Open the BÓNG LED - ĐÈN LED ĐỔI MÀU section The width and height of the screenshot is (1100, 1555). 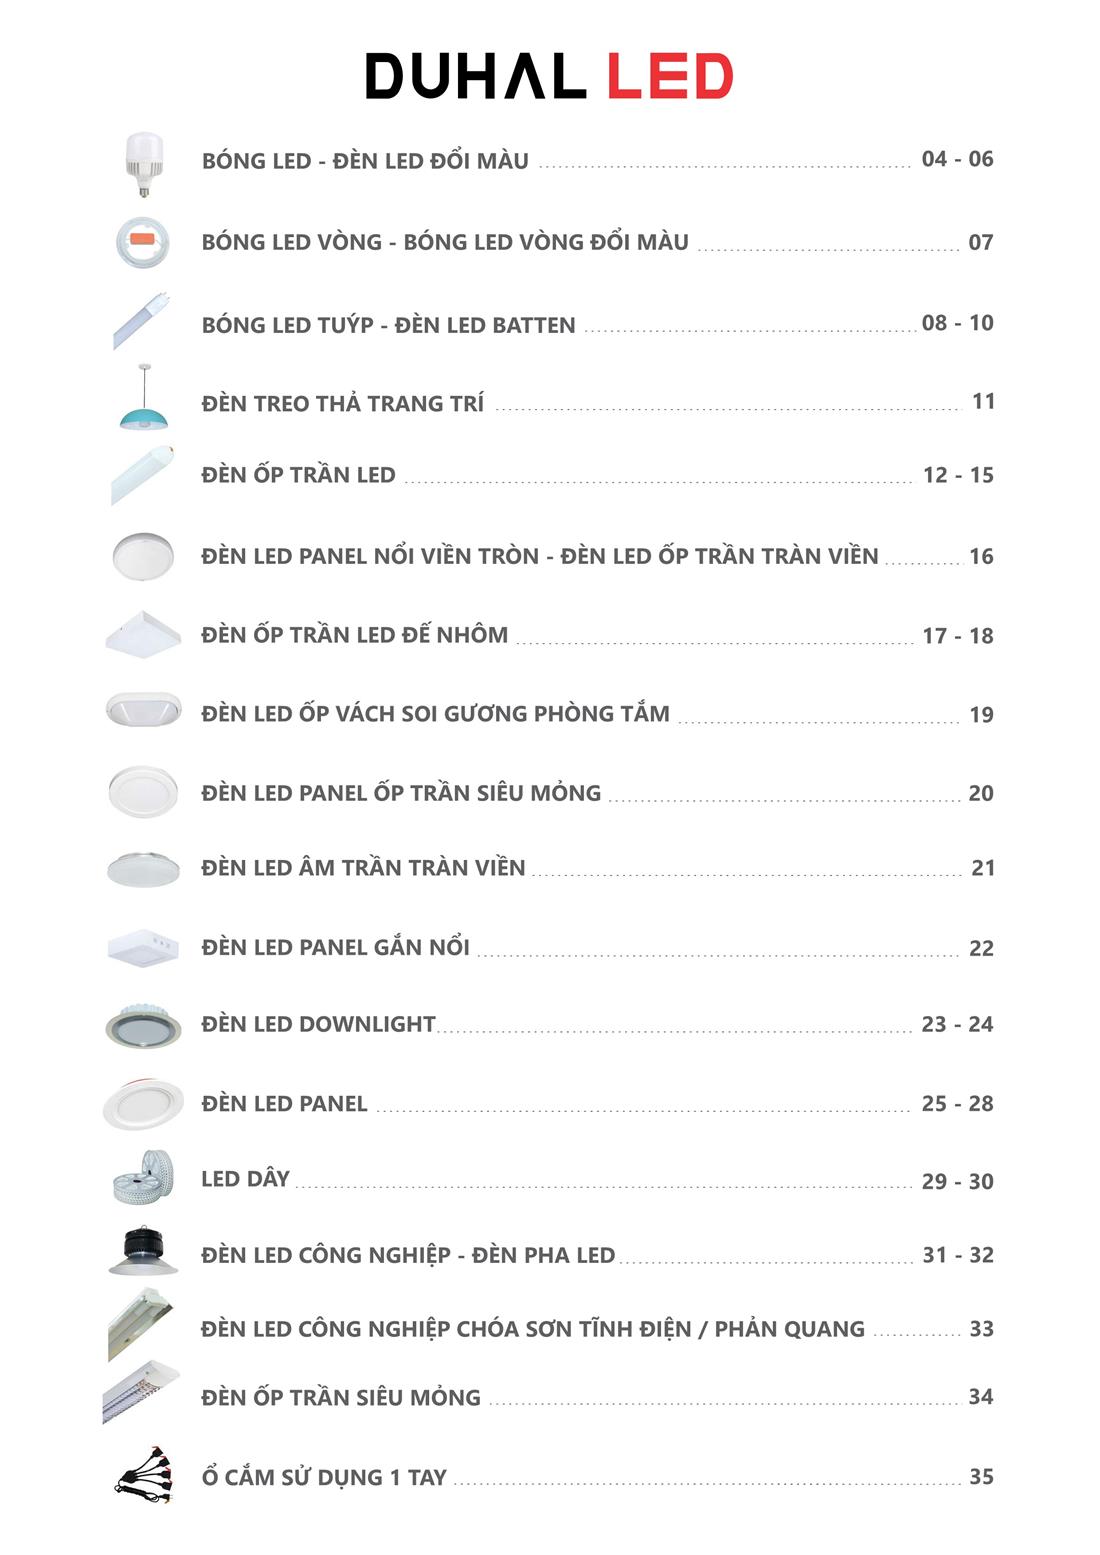(365, 161)
